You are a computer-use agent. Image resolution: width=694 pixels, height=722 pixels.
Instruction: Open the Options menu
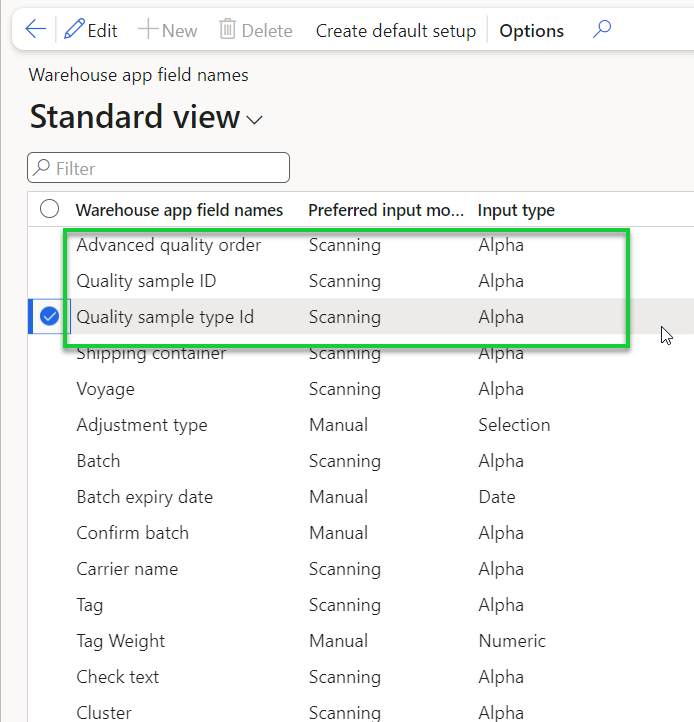point(531,31)
